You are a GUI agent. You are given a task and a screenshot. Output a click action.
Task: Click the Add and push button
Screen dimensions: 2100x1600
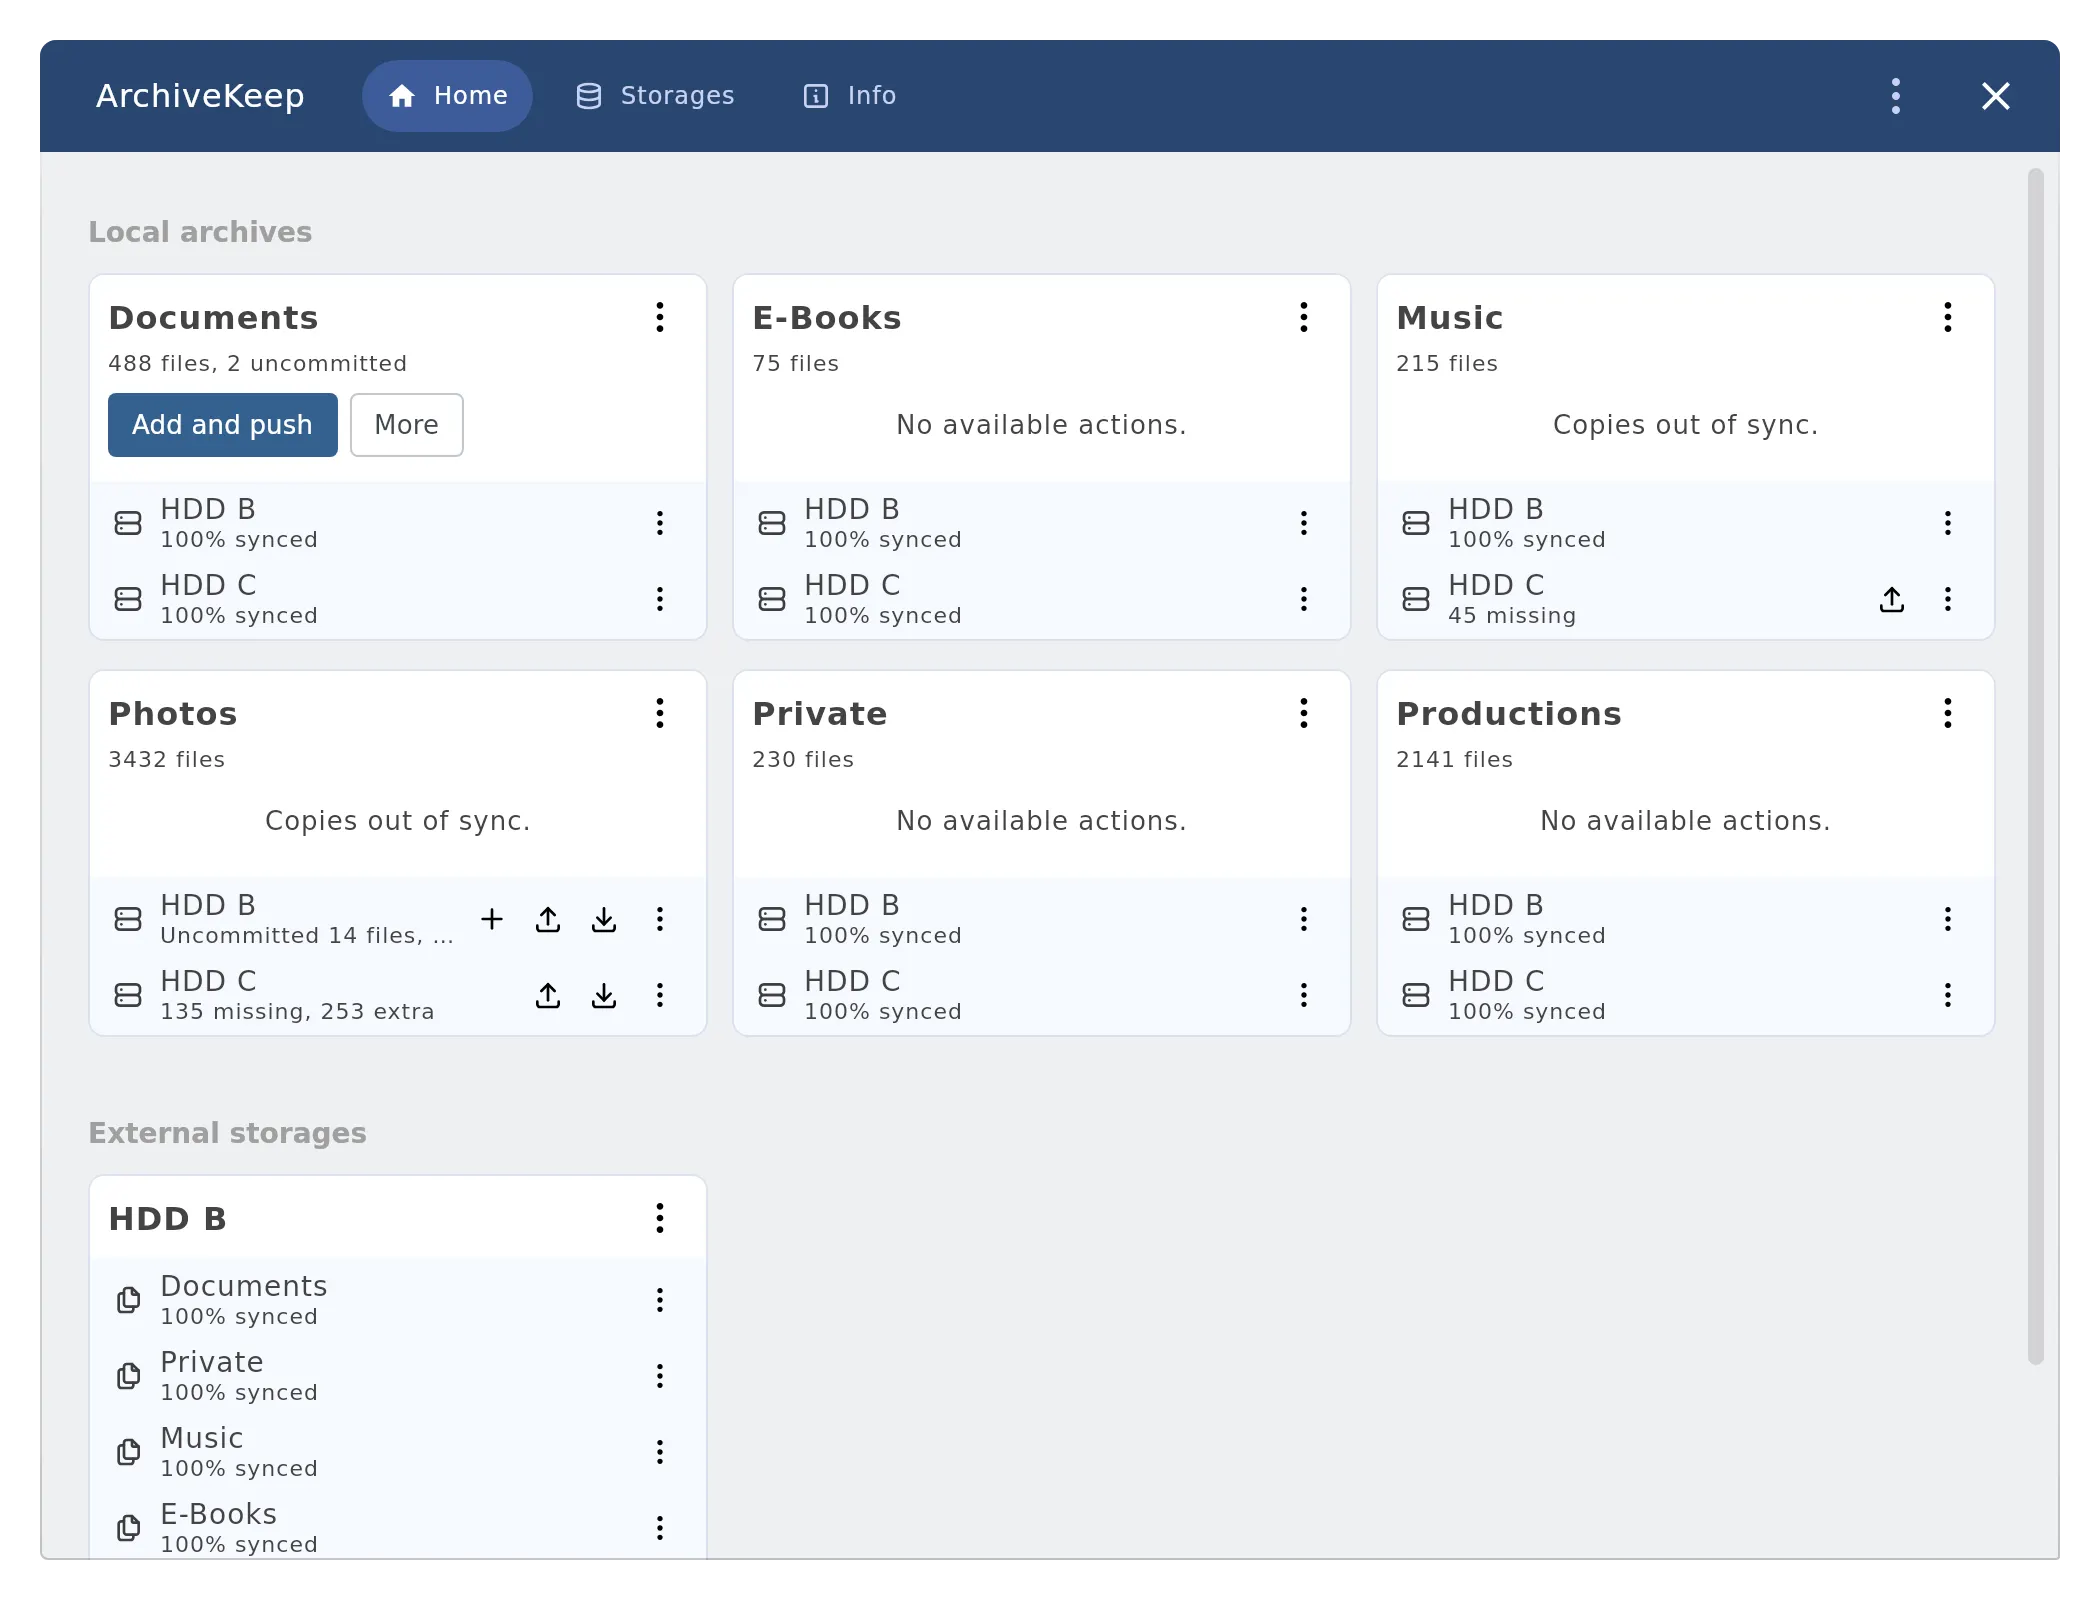pos(222,425)
